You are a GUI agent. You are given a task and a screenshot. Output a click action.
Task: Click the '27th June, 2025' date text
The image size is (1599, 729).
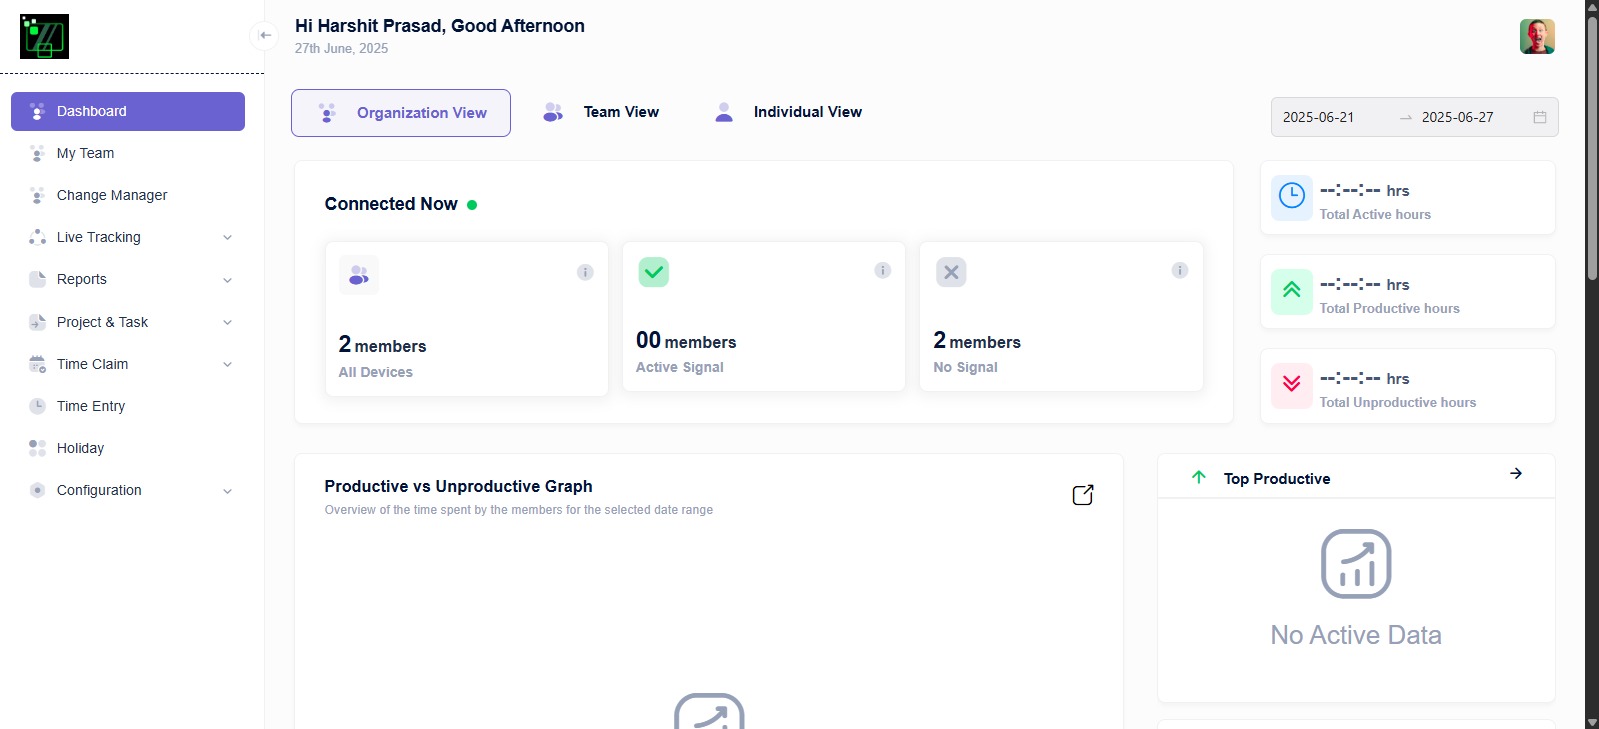pyautogui.click(x=341, y=48)
